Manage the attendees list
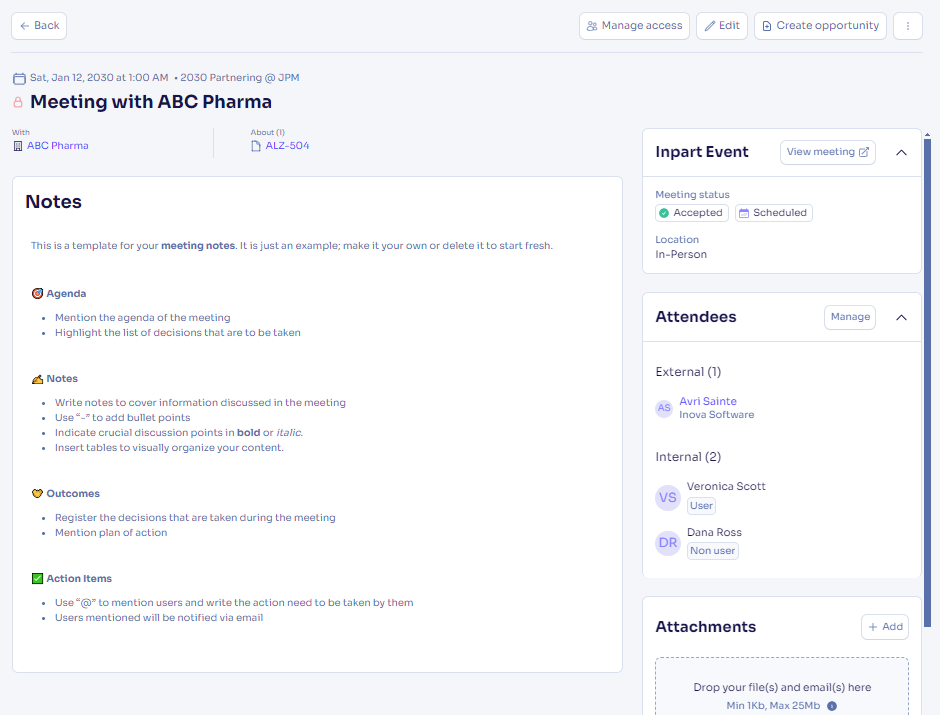This screenshot has height=715, width=940. tap(849, 317)
